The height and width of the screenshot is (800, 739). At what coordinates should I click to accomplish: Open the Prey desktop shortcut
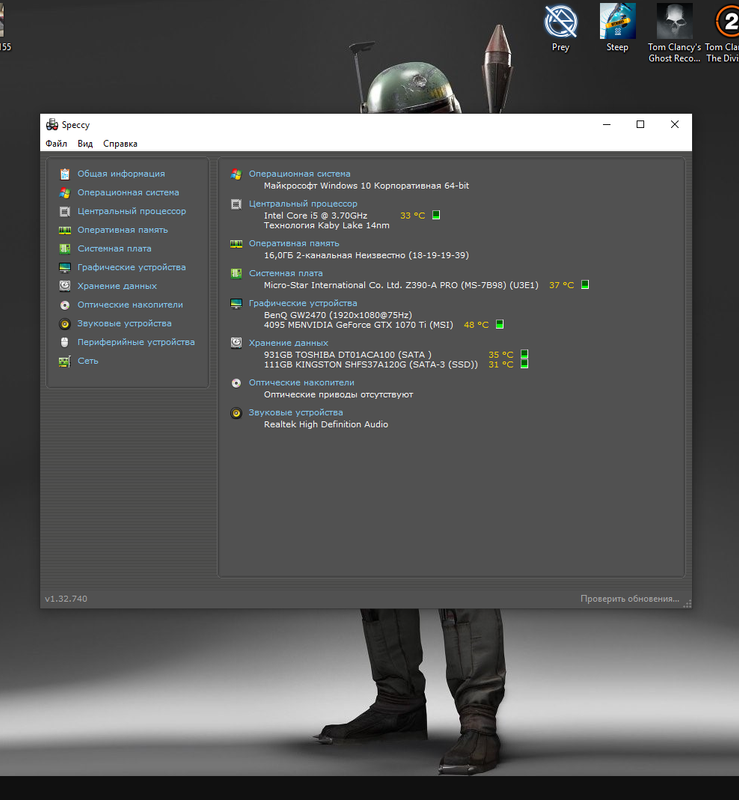click(x=560, y=29)
